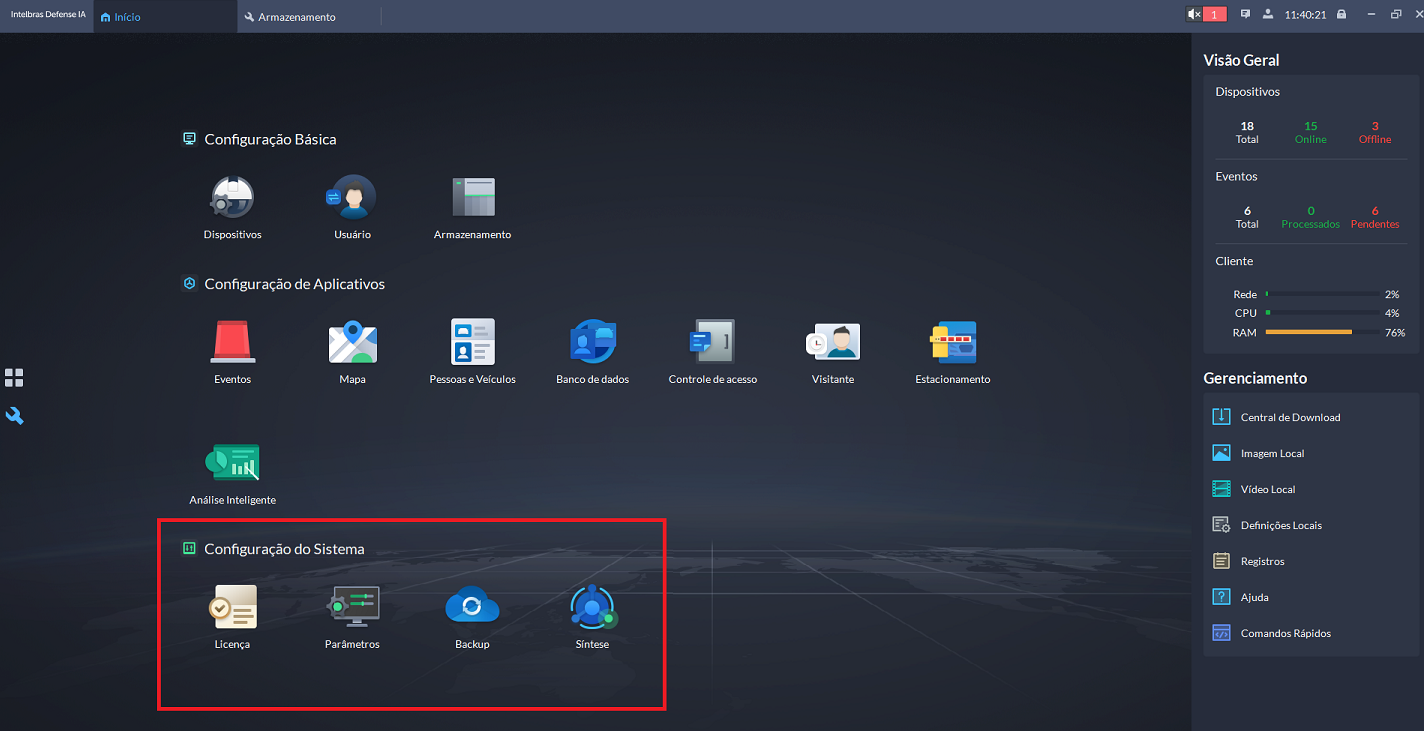The height and width of the screenshot is (731, 1424).
Task: Open the Visitante icon
Action: tap(833, 342)
